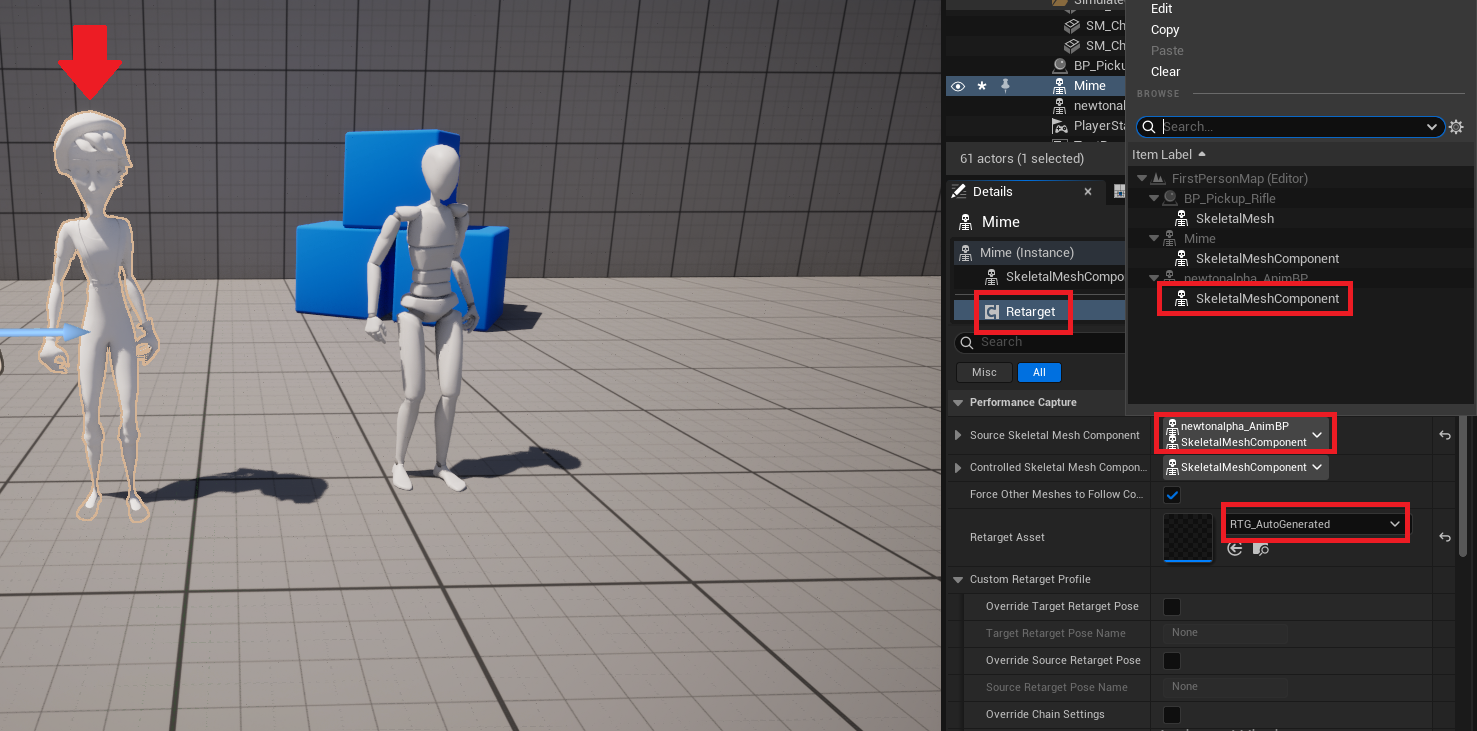Click the Retarget Asset thumbnail

[x=1188, y=537]
